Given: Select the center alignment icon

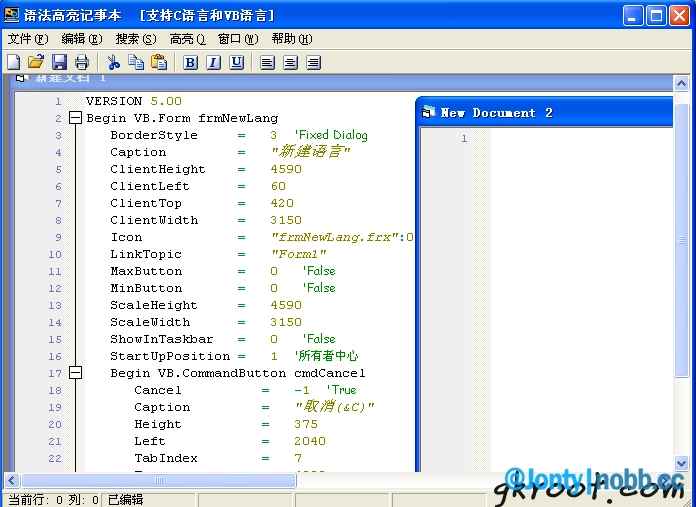Looking at the screenshot, I should 290,62.
